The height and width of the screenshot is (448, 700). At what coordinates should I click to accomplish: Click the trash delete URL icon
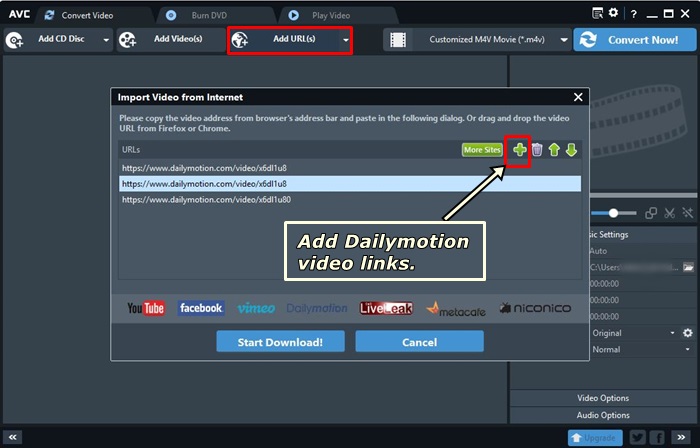(537, 150)
